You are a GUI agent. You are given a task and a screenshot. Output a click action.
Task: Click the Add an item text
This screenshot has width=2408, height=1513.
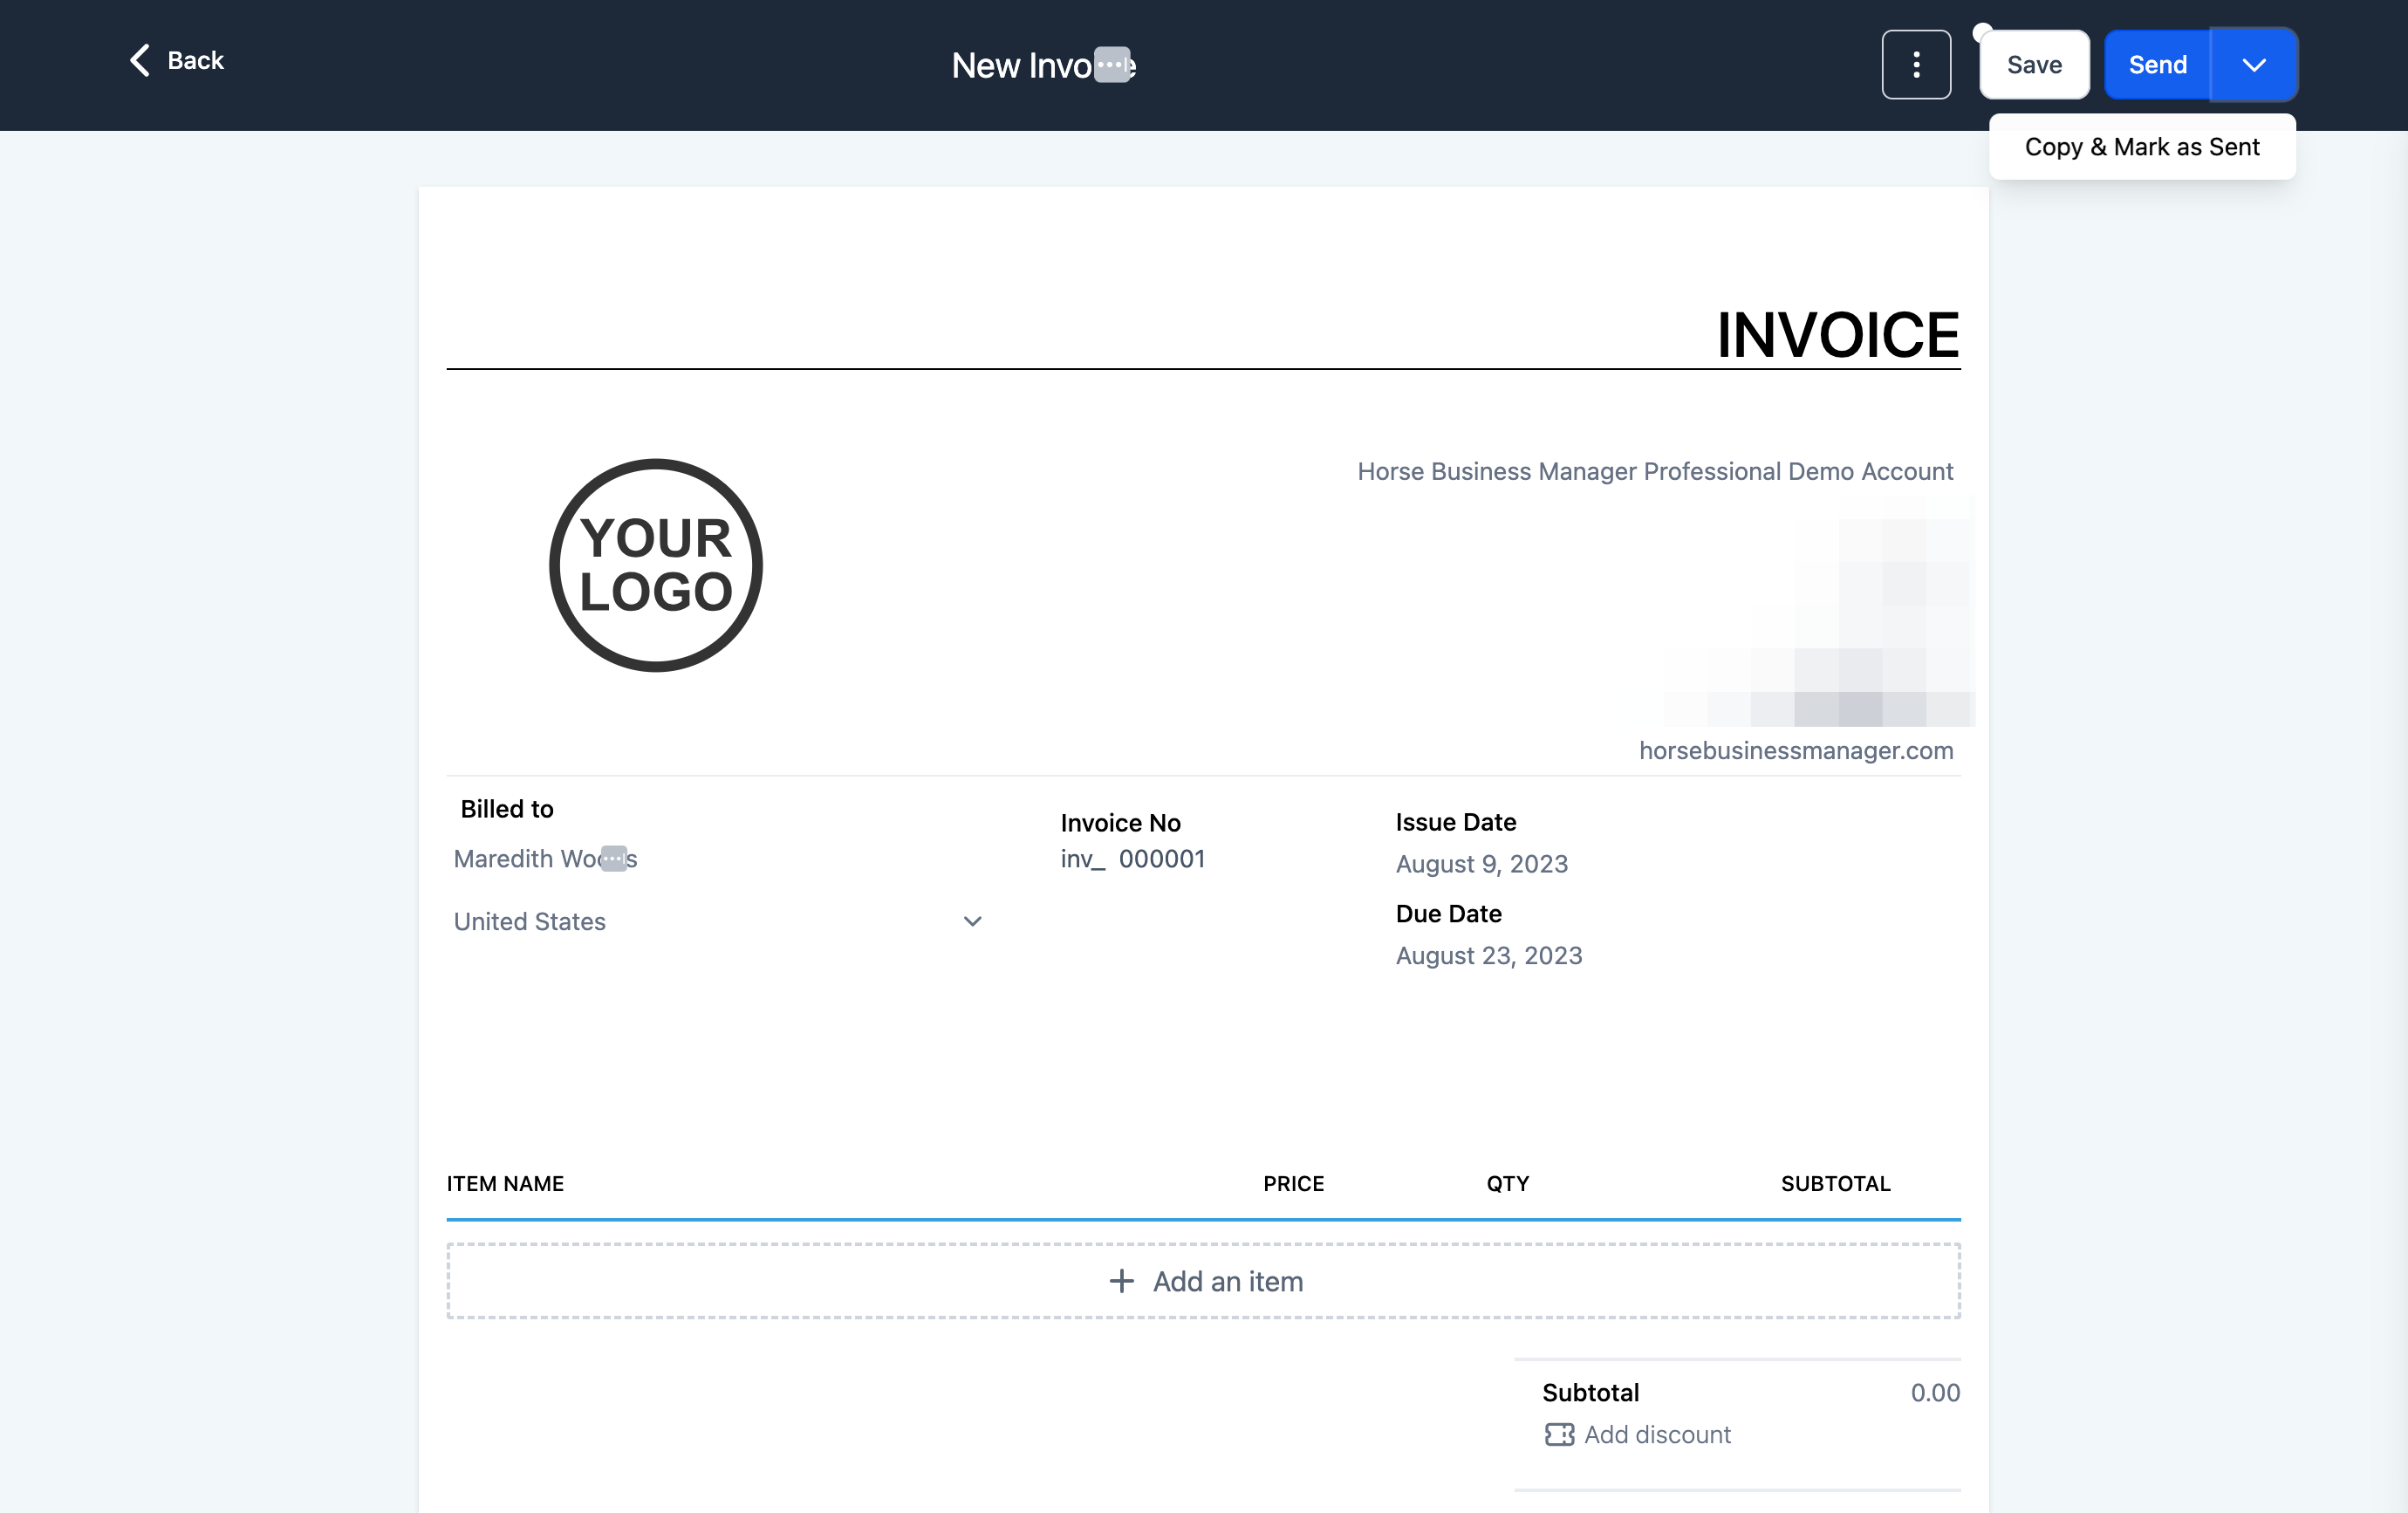(1228, 1281)
